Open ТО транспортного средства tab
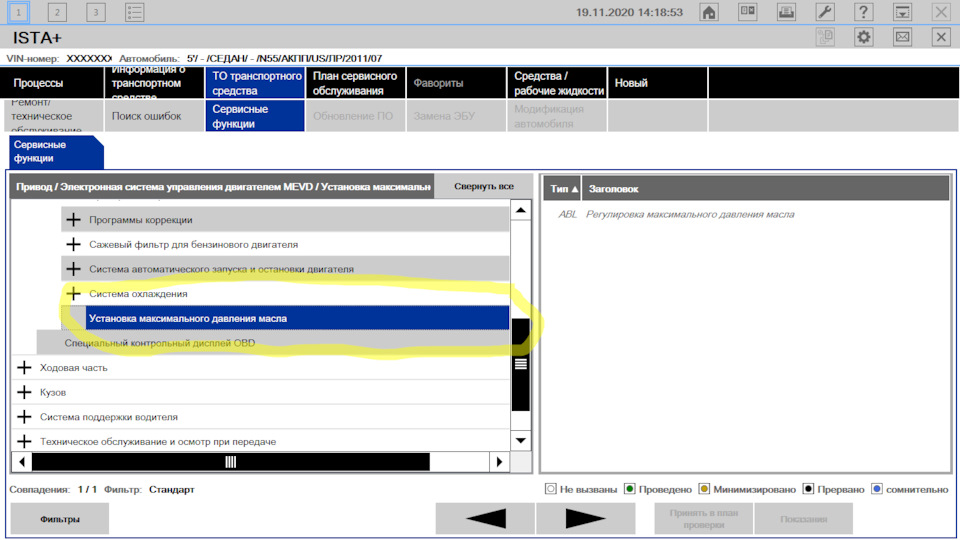The width and height of the screenshot is (960, 540). [x=255, y=83]
